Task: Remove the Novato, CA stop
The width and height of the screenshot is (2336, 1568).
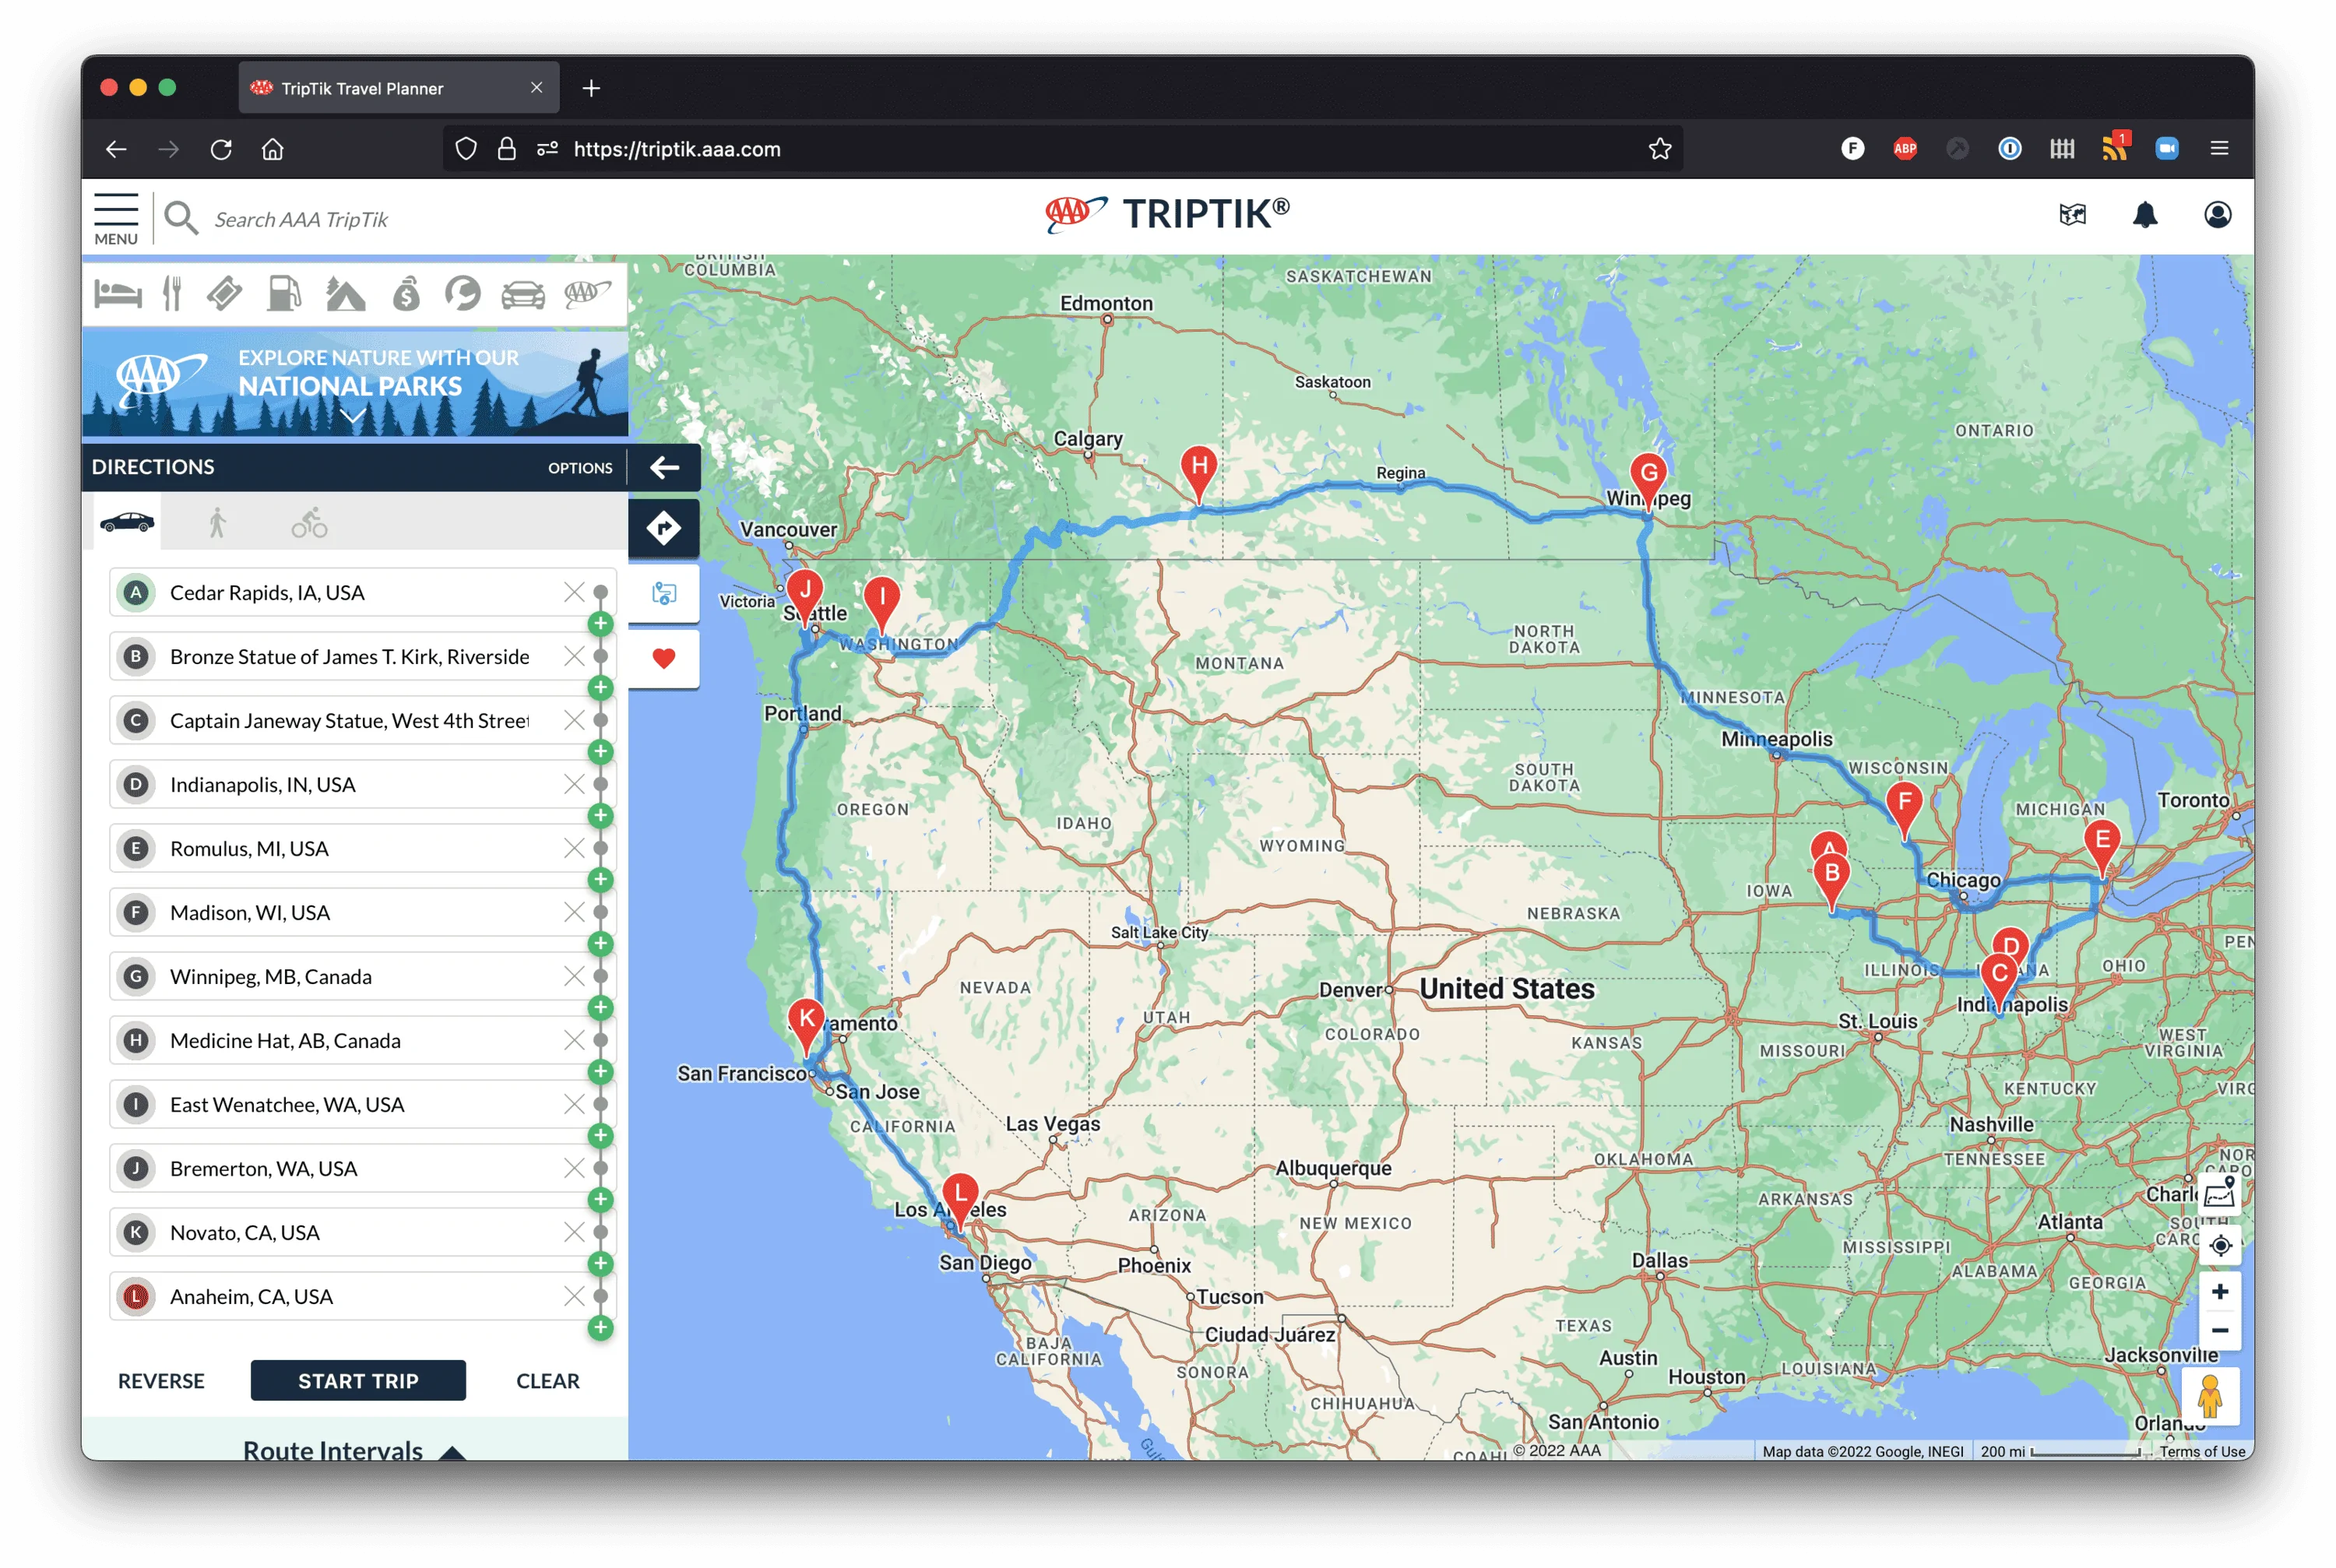Action: click(x=574, y=1232)
